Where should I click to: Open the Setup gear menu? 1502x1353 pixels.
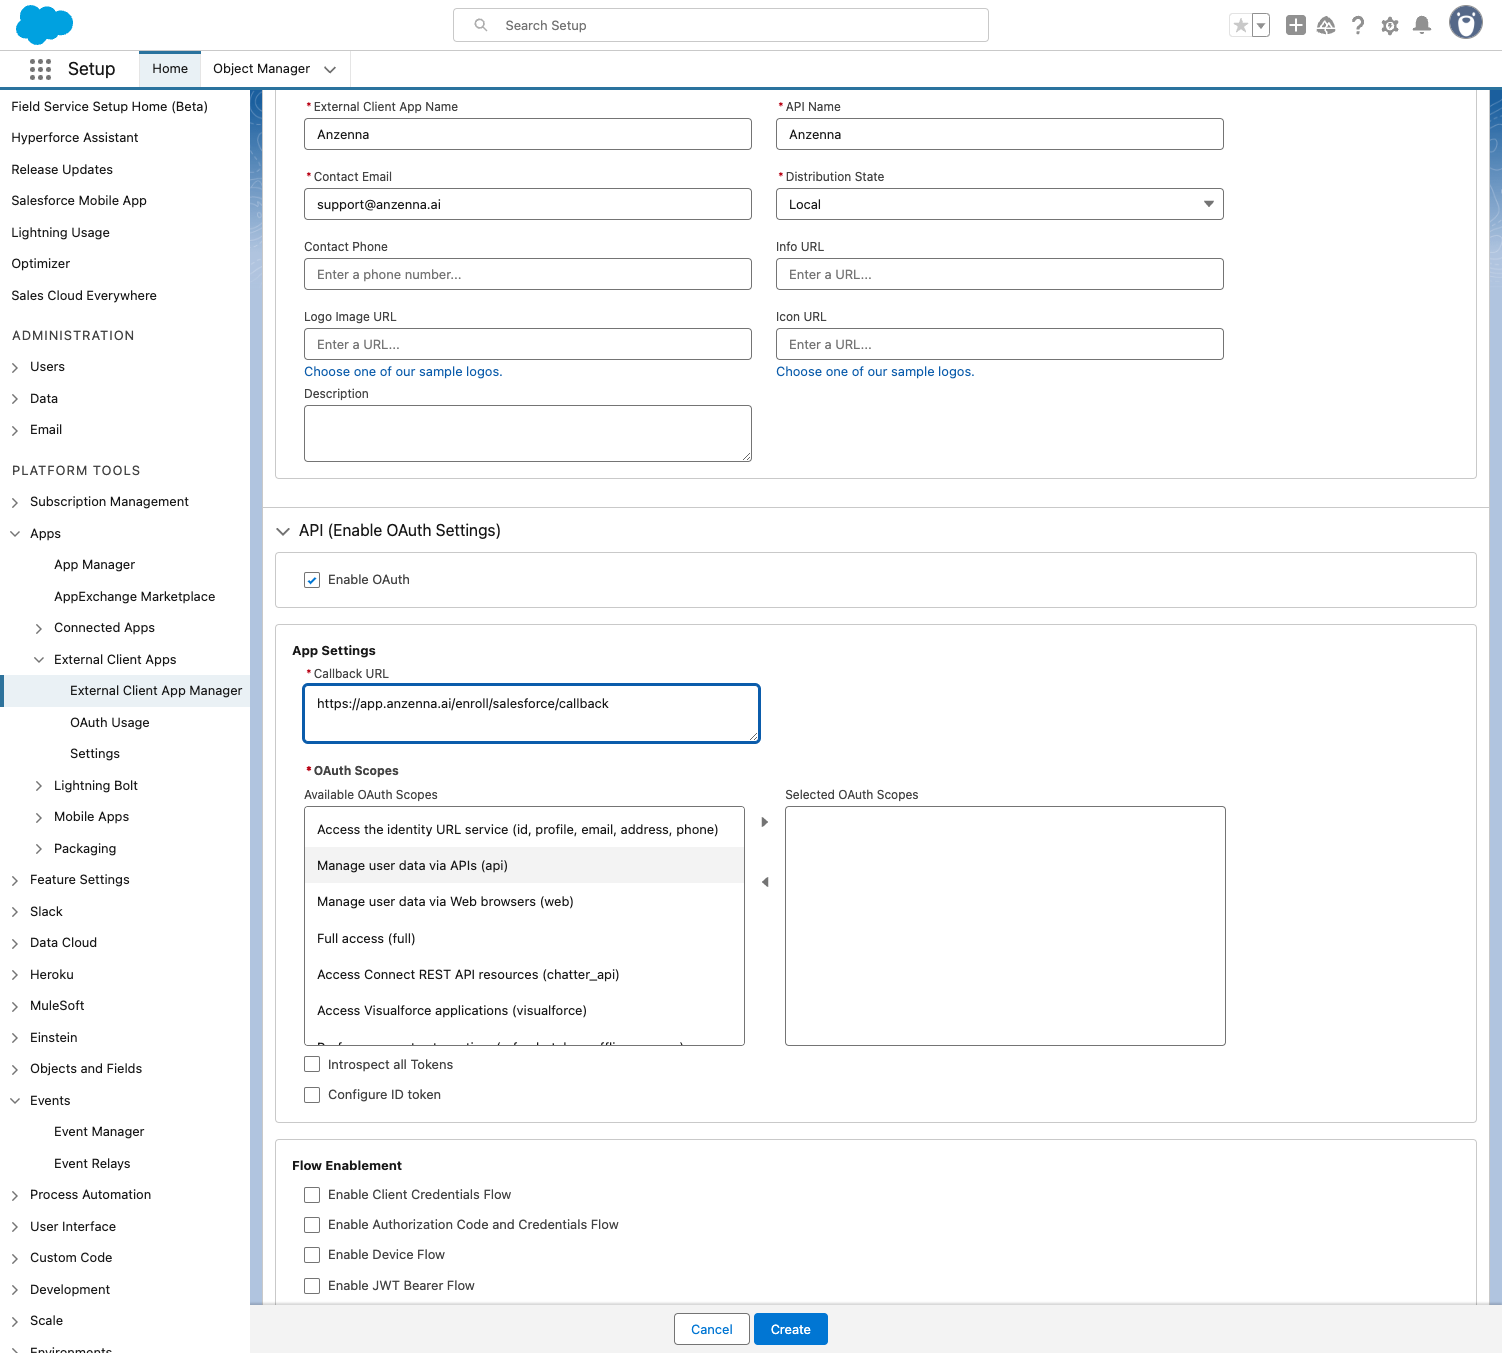tap(1389, 26)
